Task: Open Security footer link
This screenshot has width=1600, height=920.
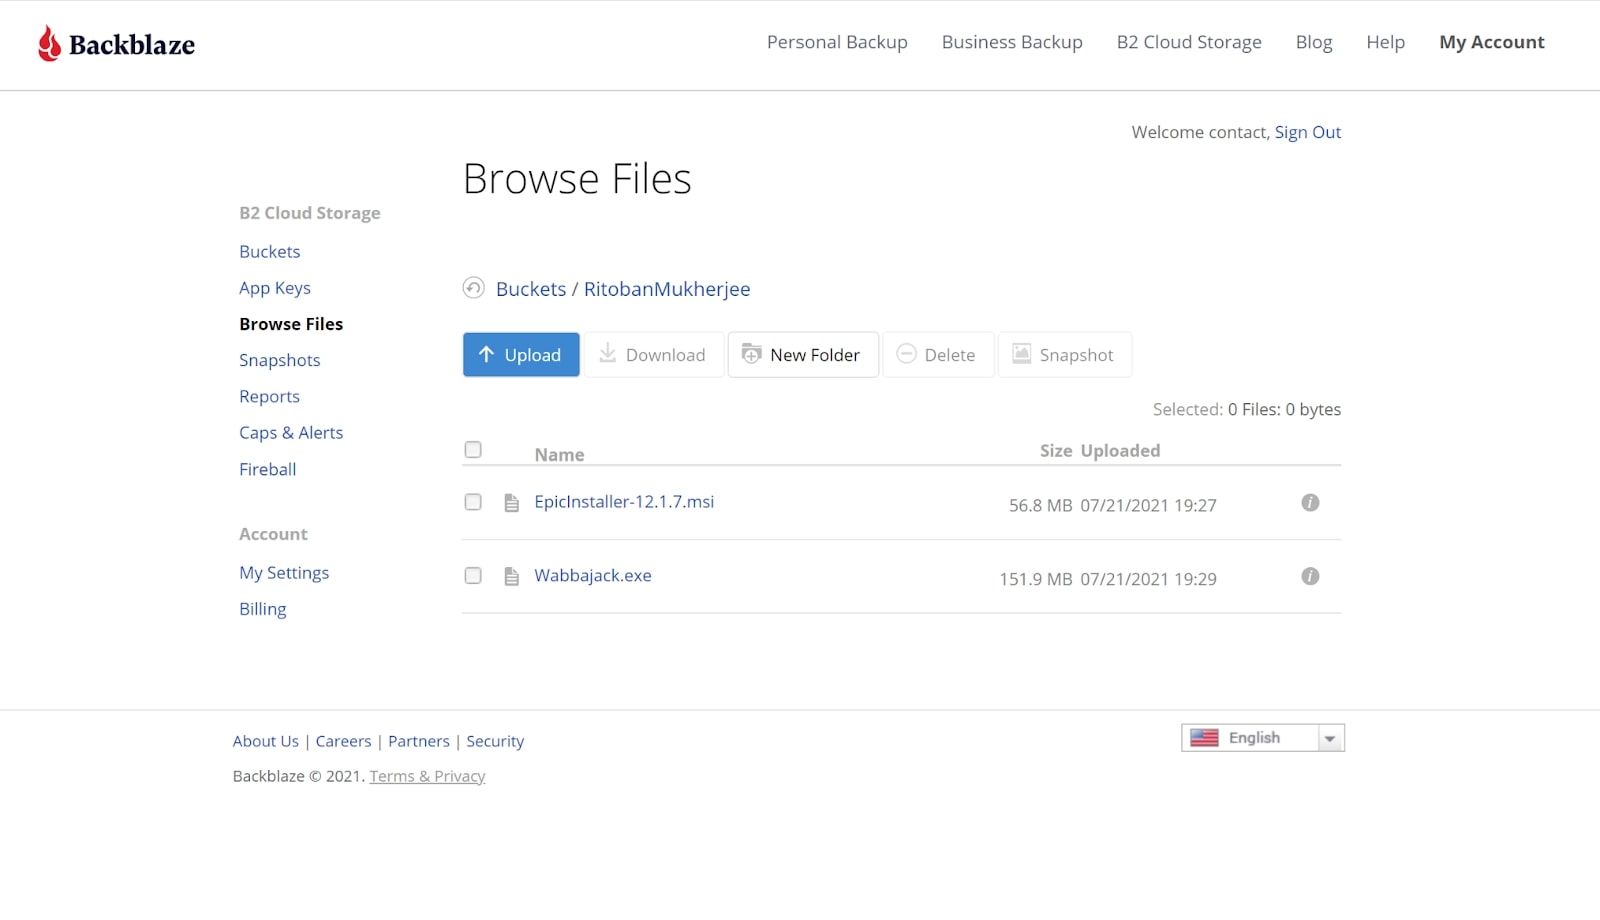Action: coord(495,741)
